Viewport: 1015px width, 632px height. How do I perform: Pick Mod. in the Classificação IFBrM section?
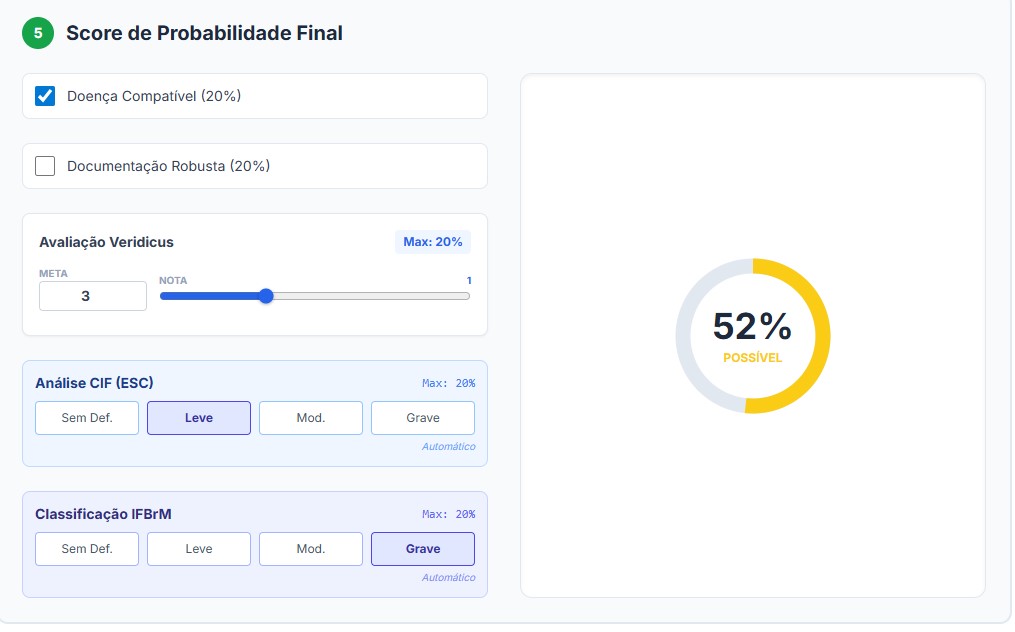coord(311,549)
